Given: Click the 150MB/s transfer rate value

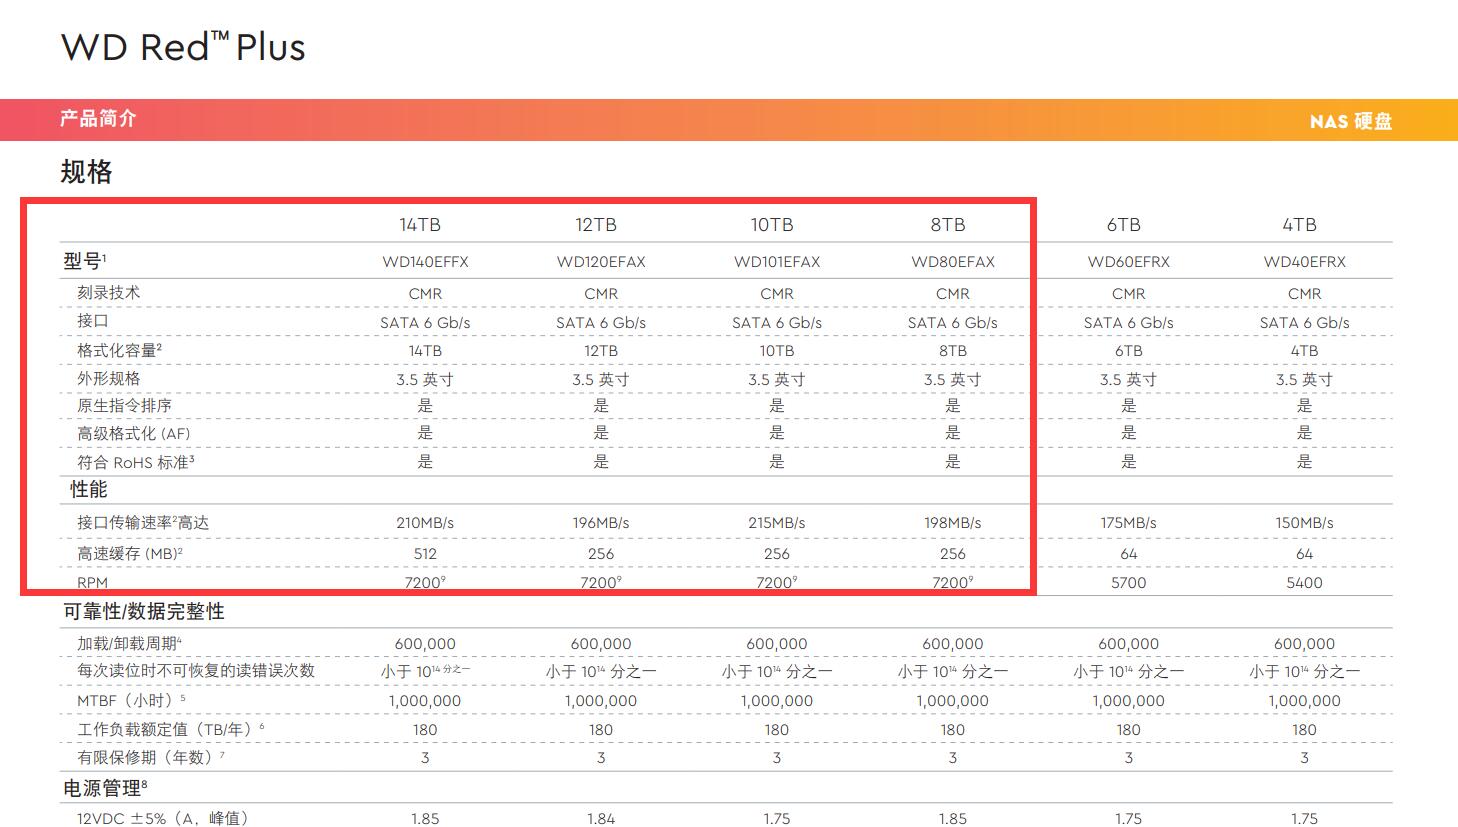Looking at the screenshot, I should click(1305, 523).
